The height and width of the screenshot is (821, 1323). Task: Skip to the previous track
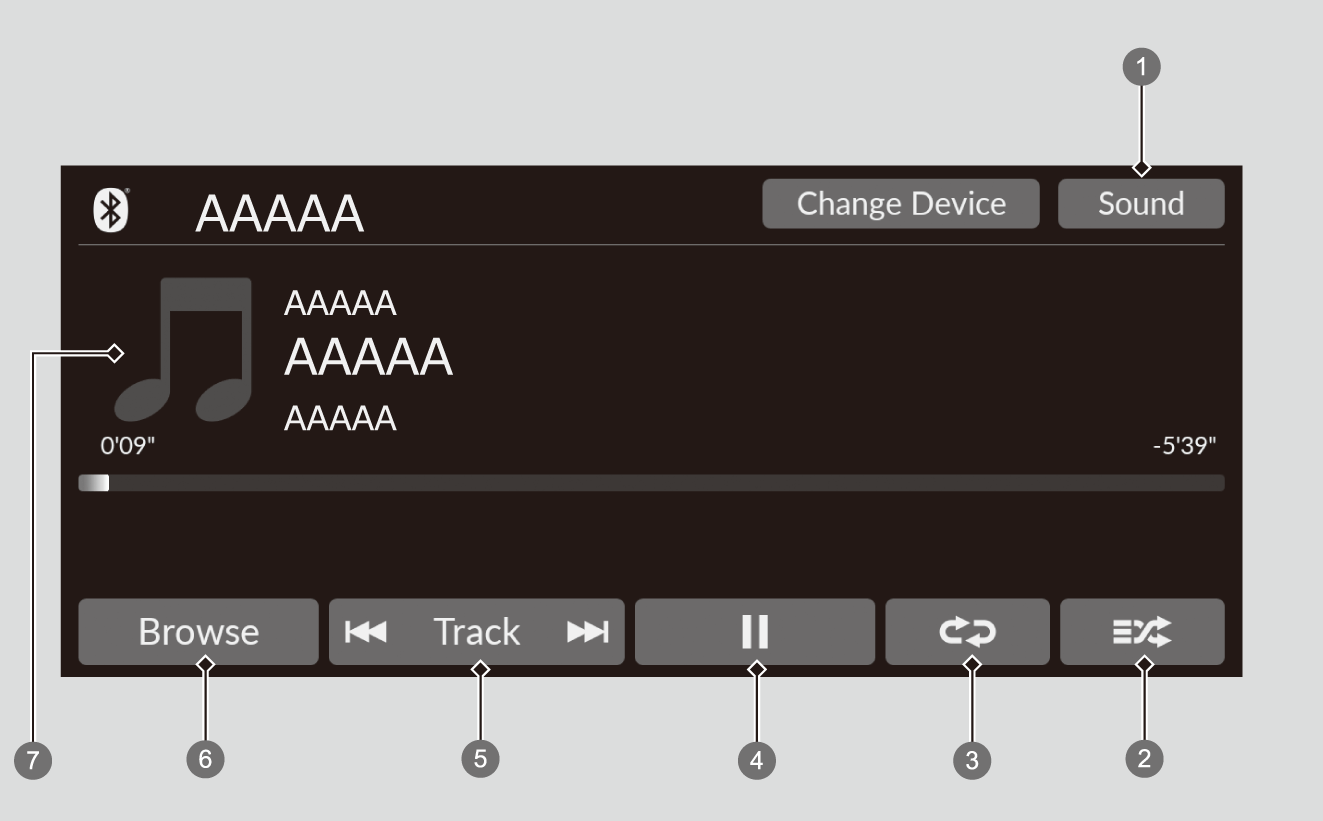coord(364,632)
